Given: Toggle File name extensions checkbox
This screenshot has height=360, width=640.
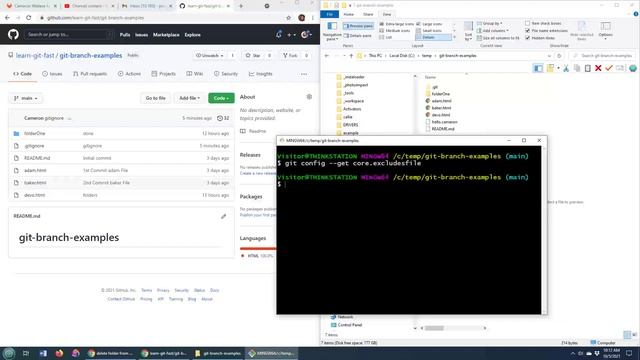Looking at the screenshot, I should click(x=527, y=31).
